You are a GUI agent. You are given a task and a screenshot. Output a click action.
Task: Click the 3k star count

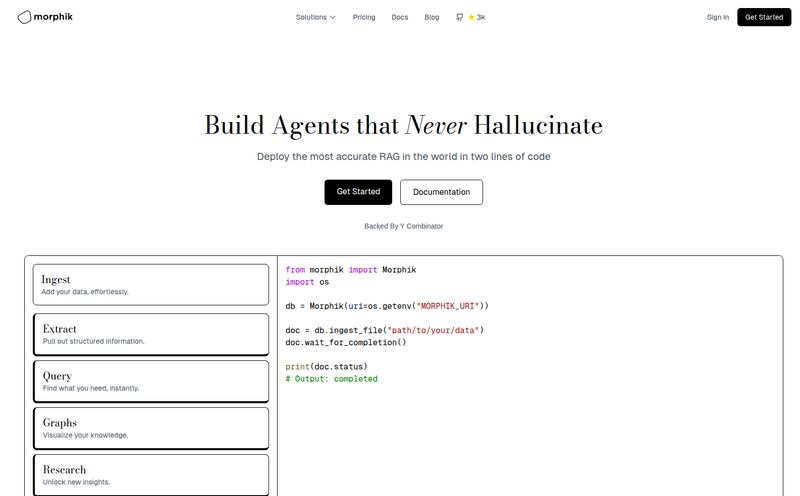pos(481,17)
